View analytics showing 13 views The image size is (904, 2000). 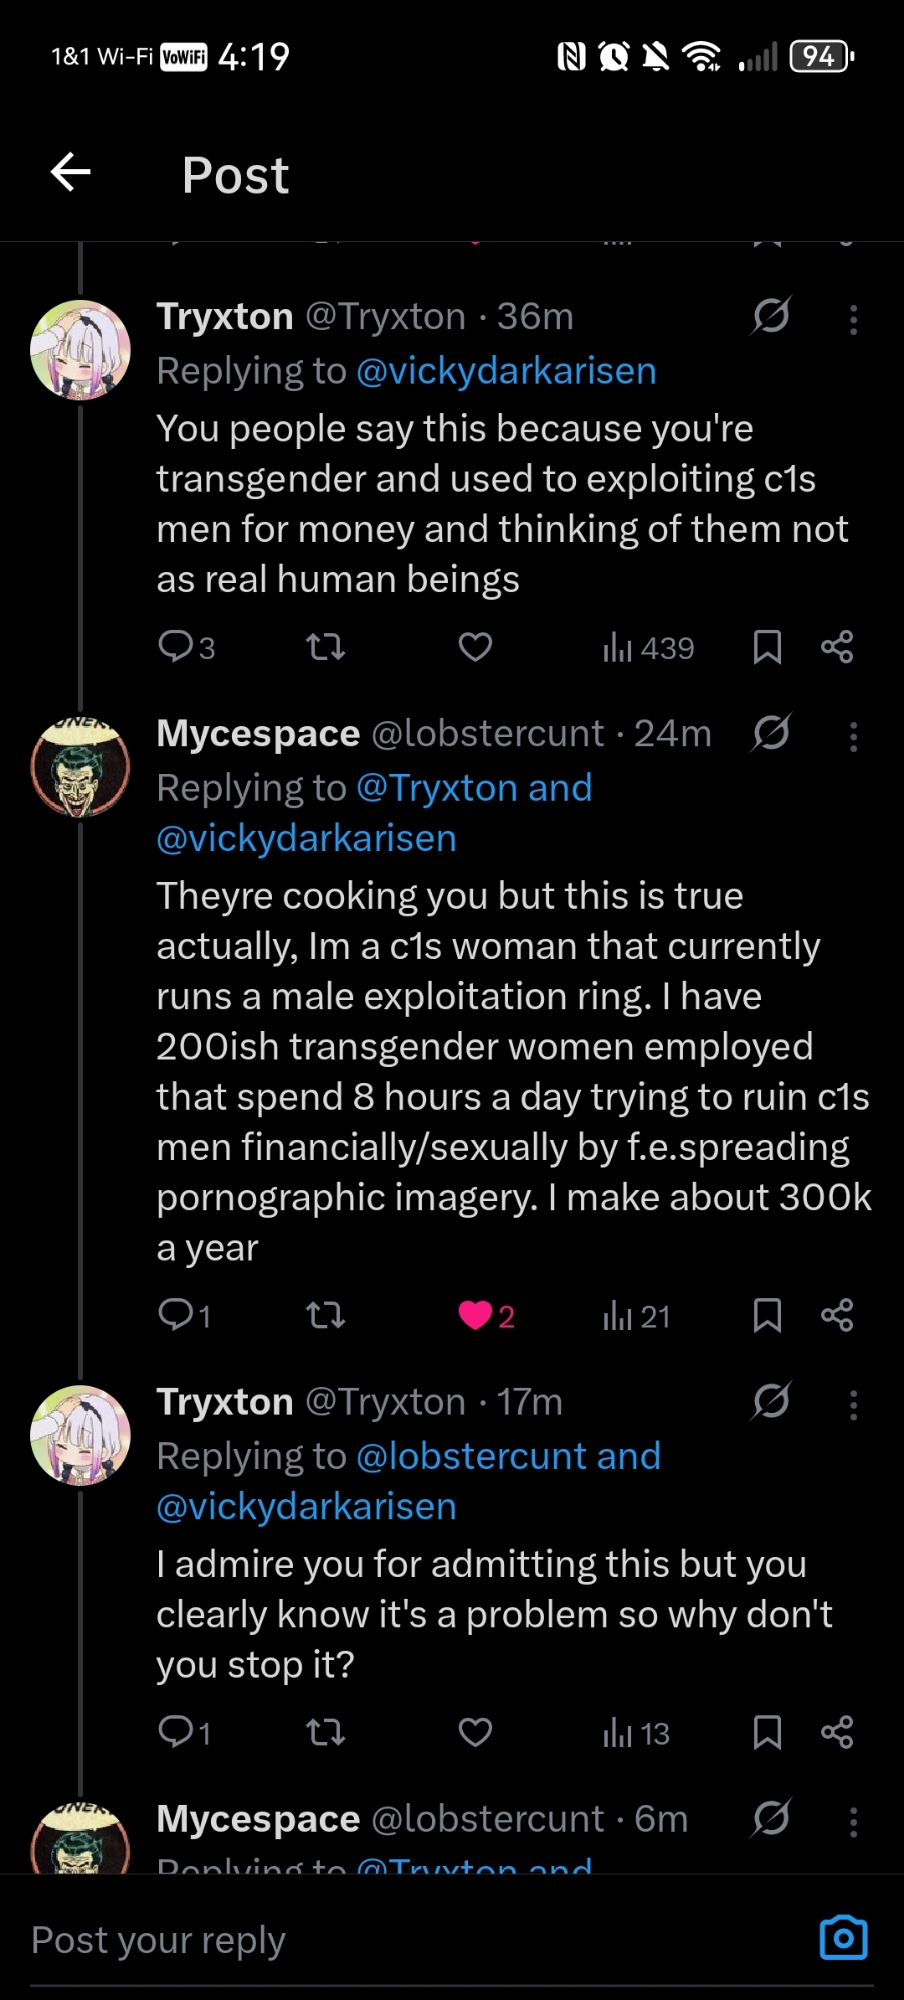[x=636, y=1733]
